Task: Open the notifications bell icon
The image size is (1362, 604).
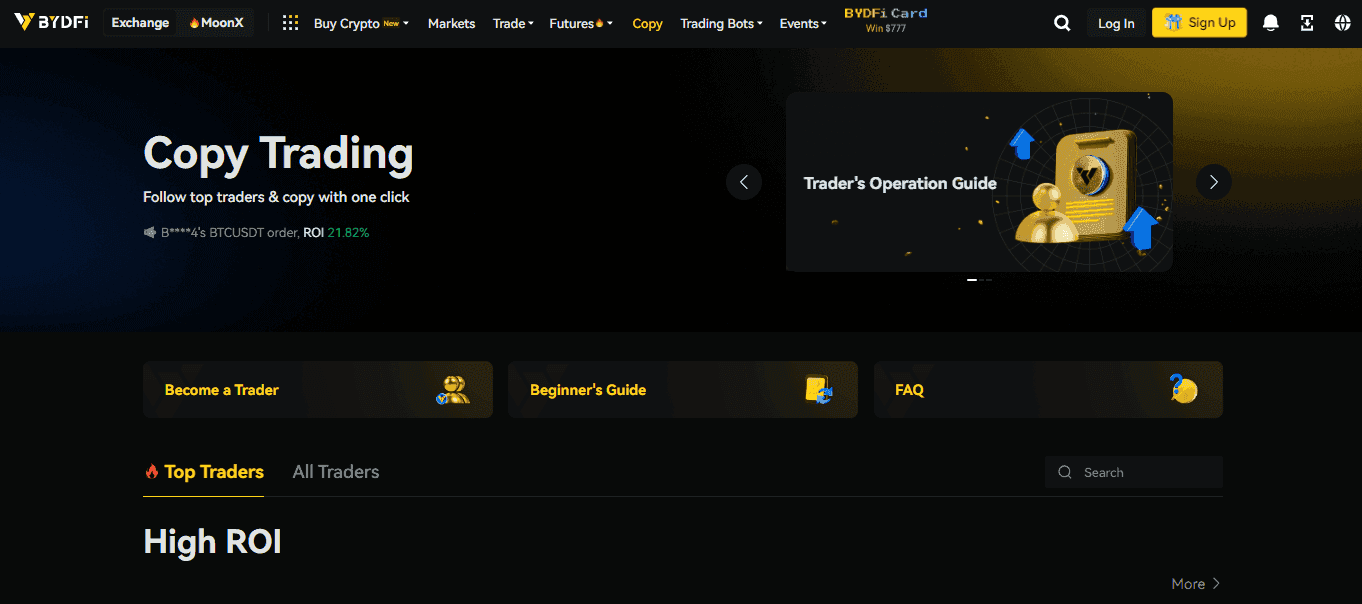Action: (1271, 23)
